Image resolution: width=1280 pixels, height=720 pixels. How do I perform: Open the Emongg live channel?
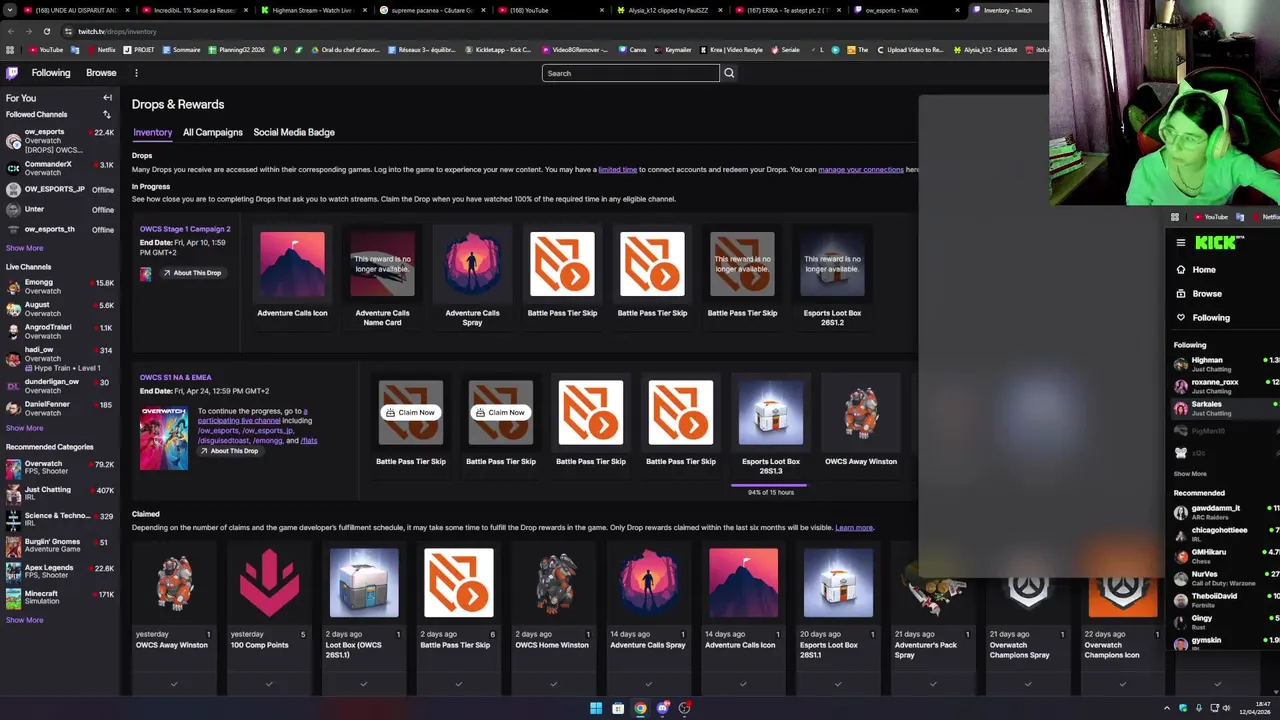pos(60,287)
